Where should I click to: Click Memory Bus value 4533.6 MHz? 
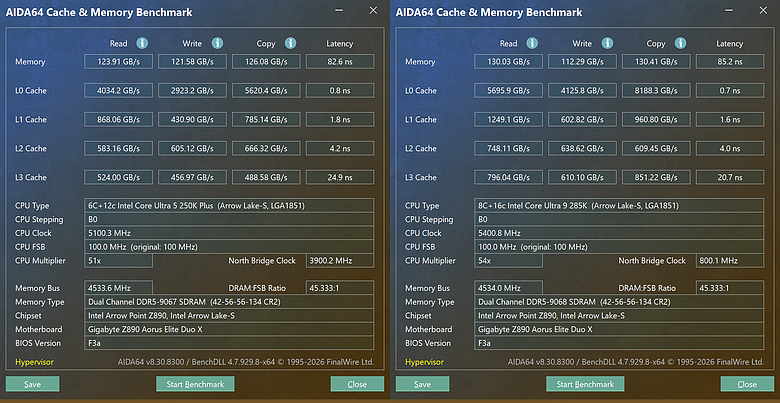(x=118, y=288)
